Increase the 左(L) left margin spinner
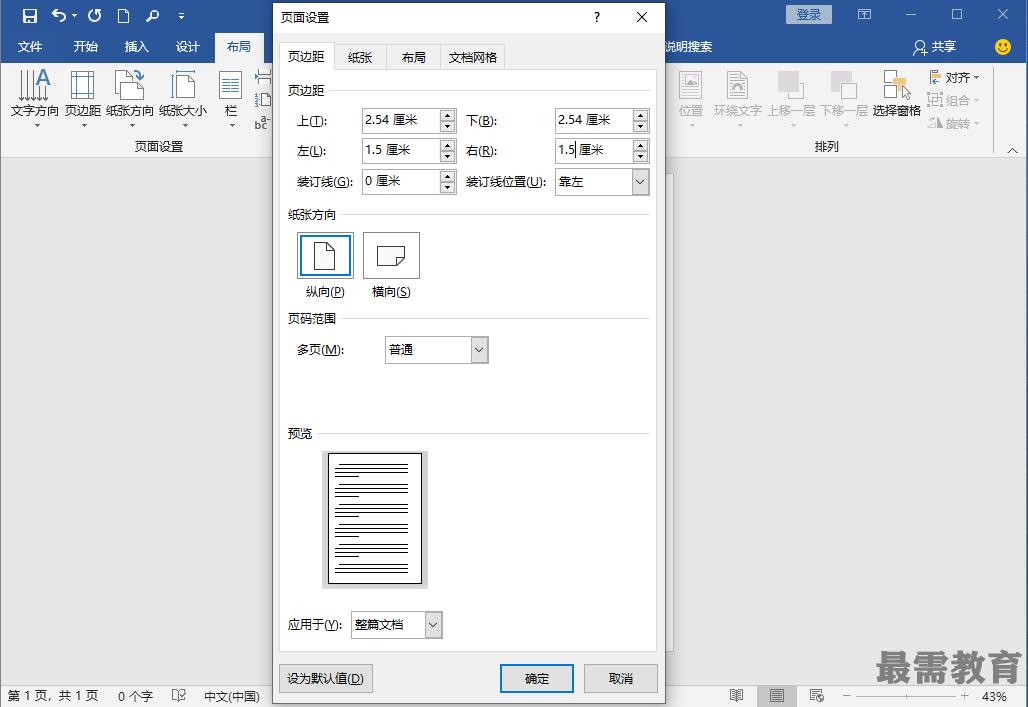This screenshot has width=1028, height=707. tap(448, 145)
